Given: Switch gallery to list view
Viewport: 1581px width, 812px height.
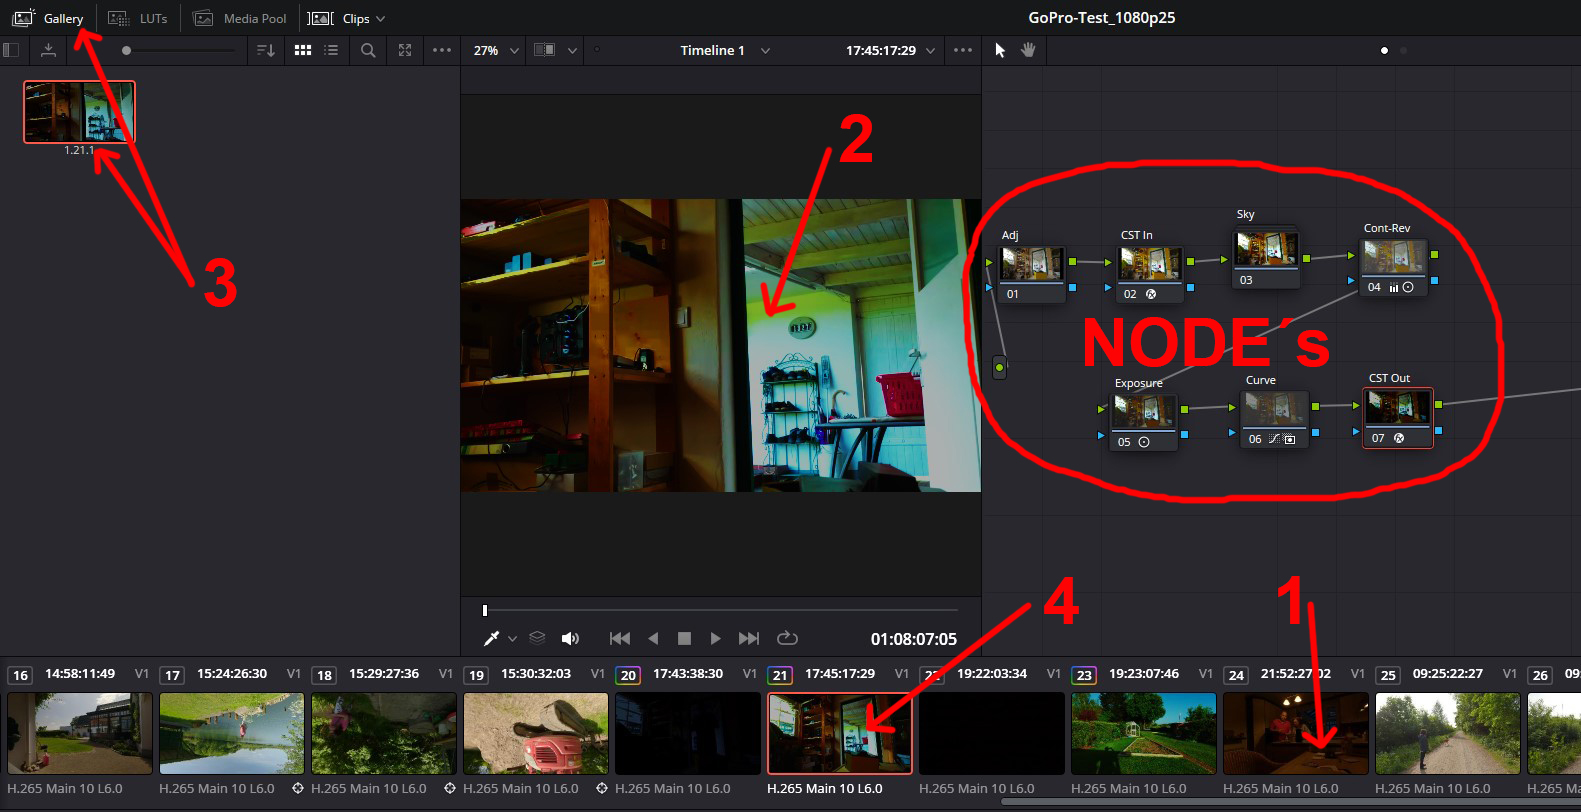Looking at the screenshot, I should (x=331, y=50).
